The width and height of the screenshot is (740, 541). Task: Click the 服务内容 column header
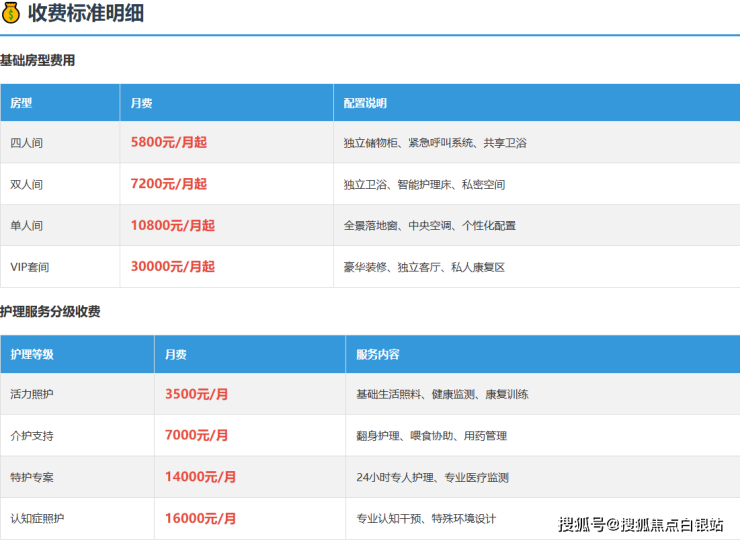(x=378, y=355)
